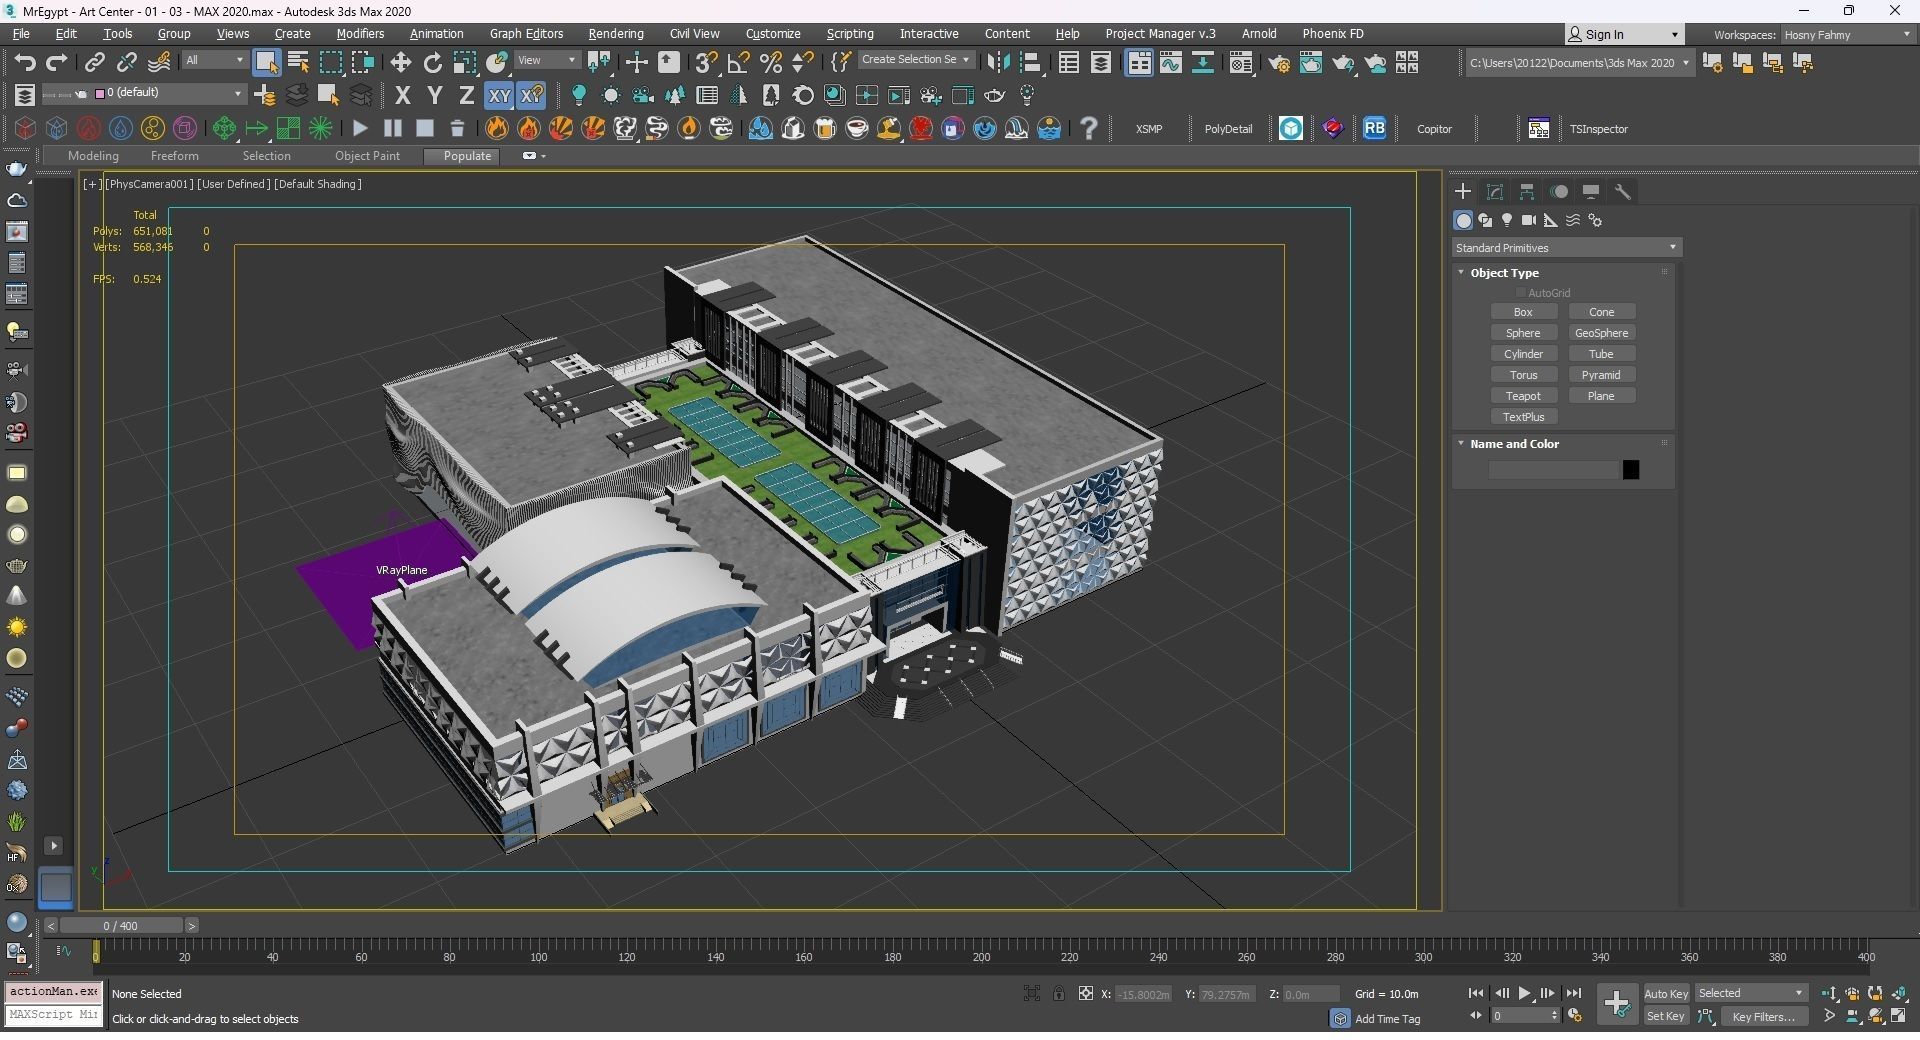Collapse the Object Type rollout
This screenshot has width=1920, height=1040.
1461,272
